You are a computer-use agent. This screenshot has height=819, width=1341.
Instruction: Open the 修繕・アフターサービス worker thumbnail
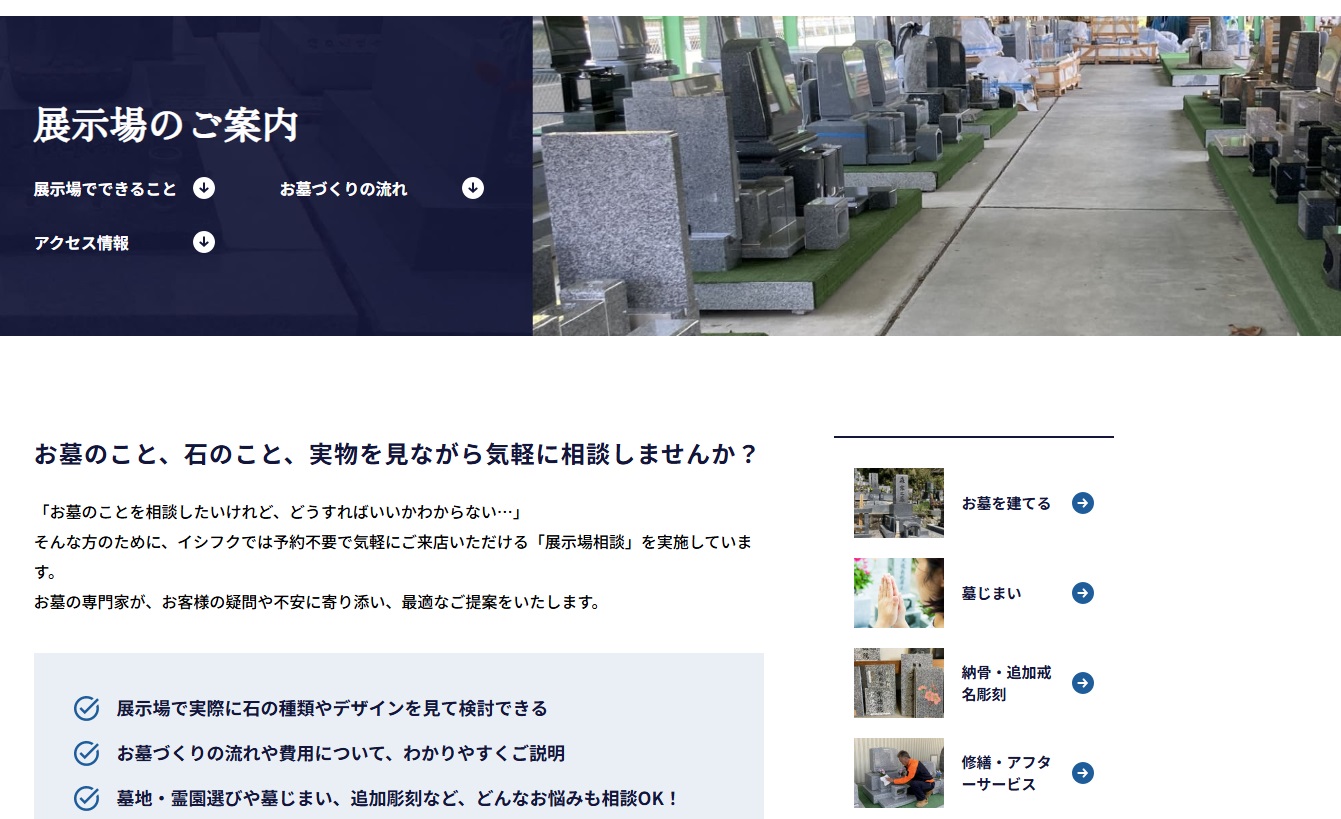point(898,773)
